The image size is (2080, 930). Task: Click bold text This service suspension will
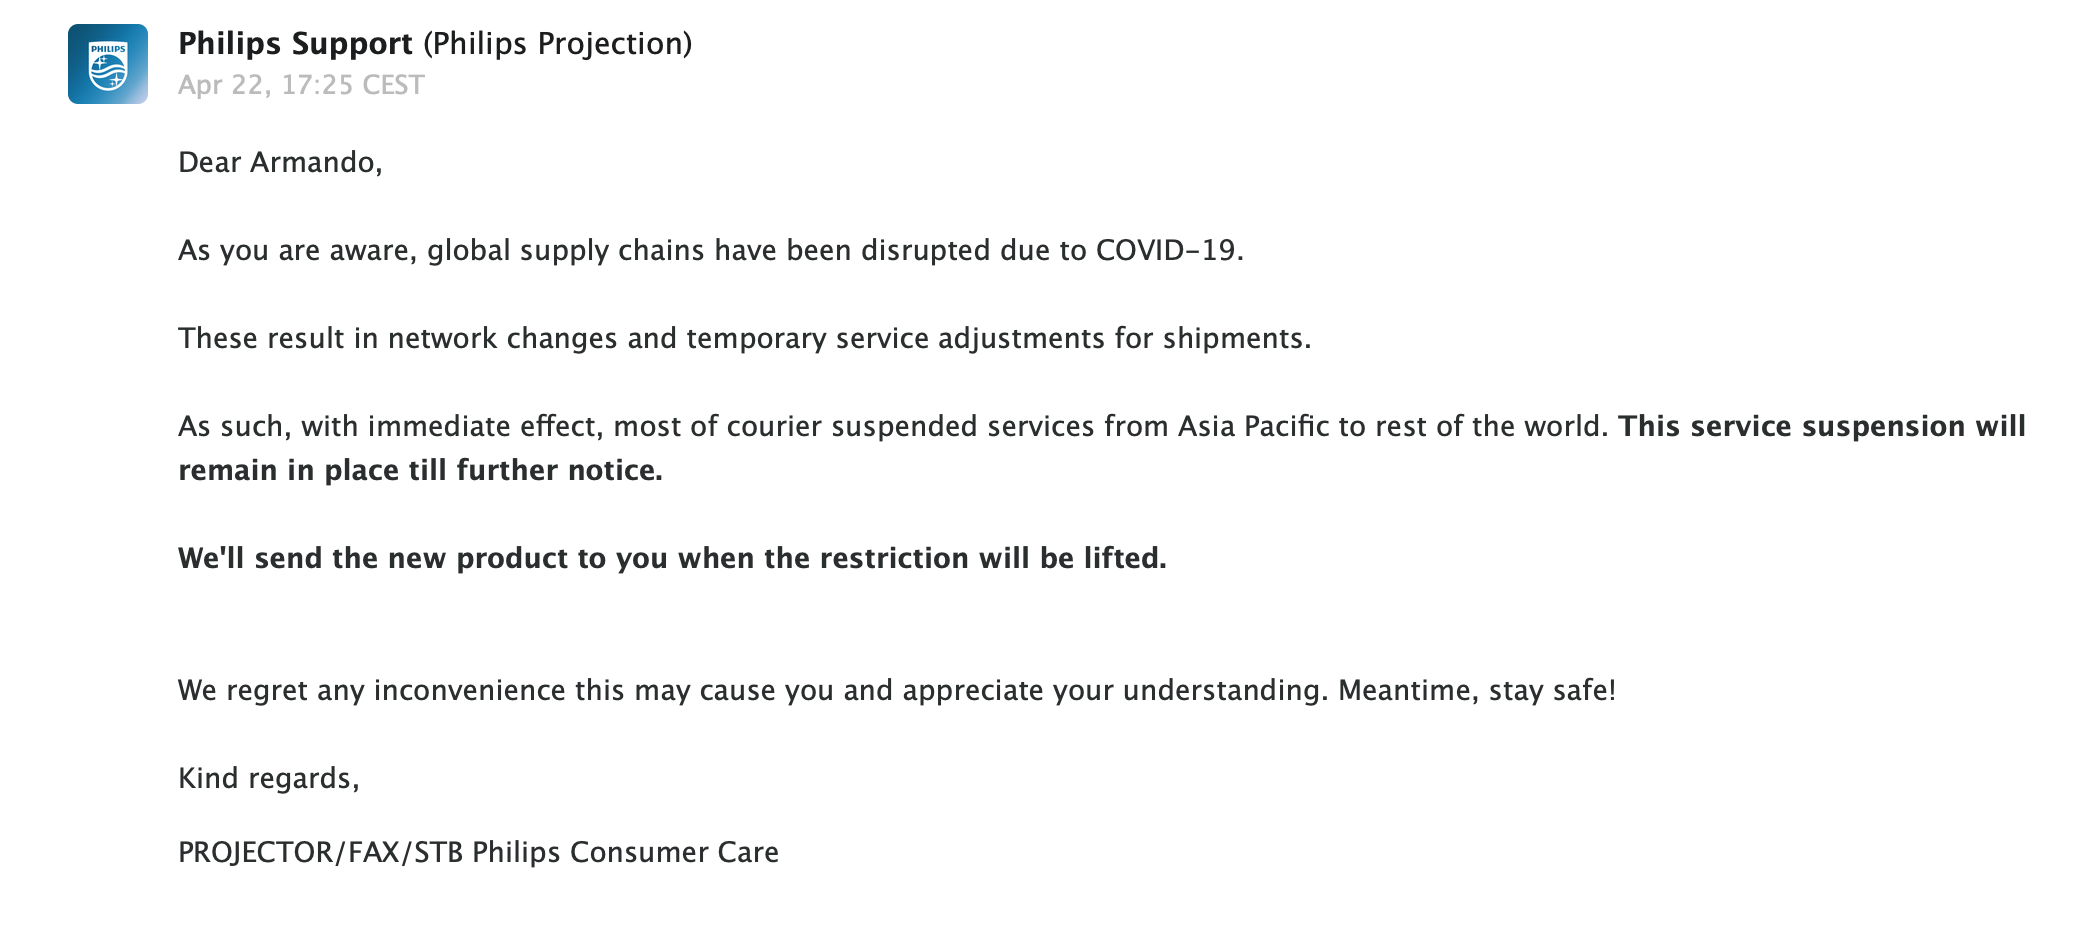click(1822, 426)
